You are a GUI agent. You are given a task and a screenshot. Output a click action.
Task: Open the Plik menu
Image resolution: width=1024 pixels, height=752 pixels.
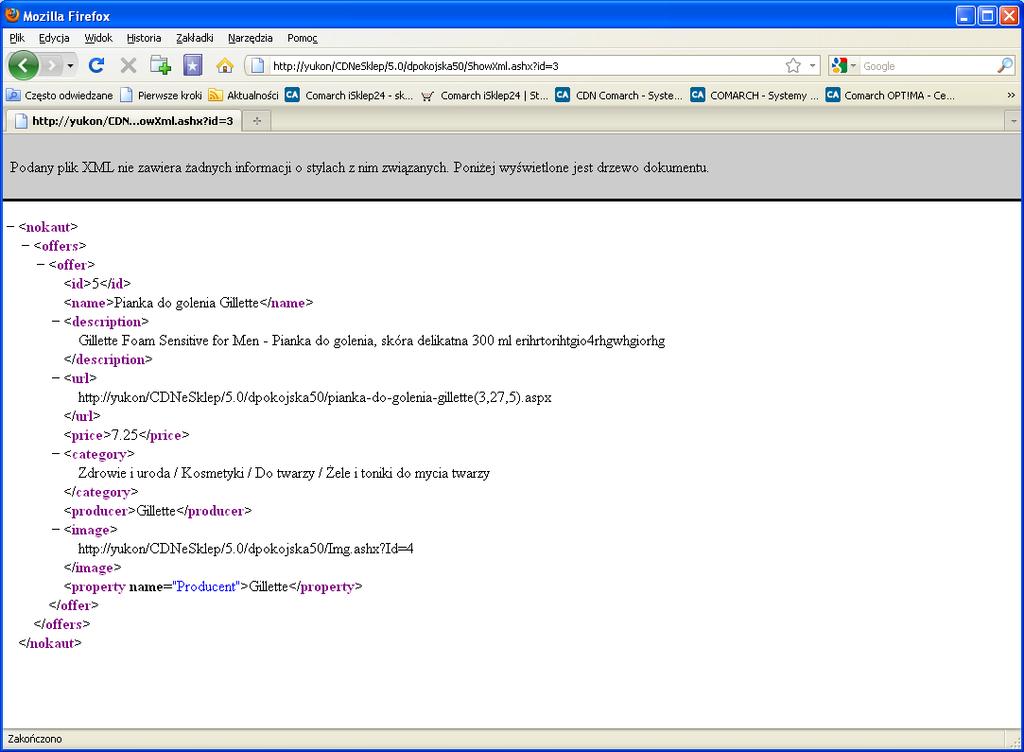[17, 38]
